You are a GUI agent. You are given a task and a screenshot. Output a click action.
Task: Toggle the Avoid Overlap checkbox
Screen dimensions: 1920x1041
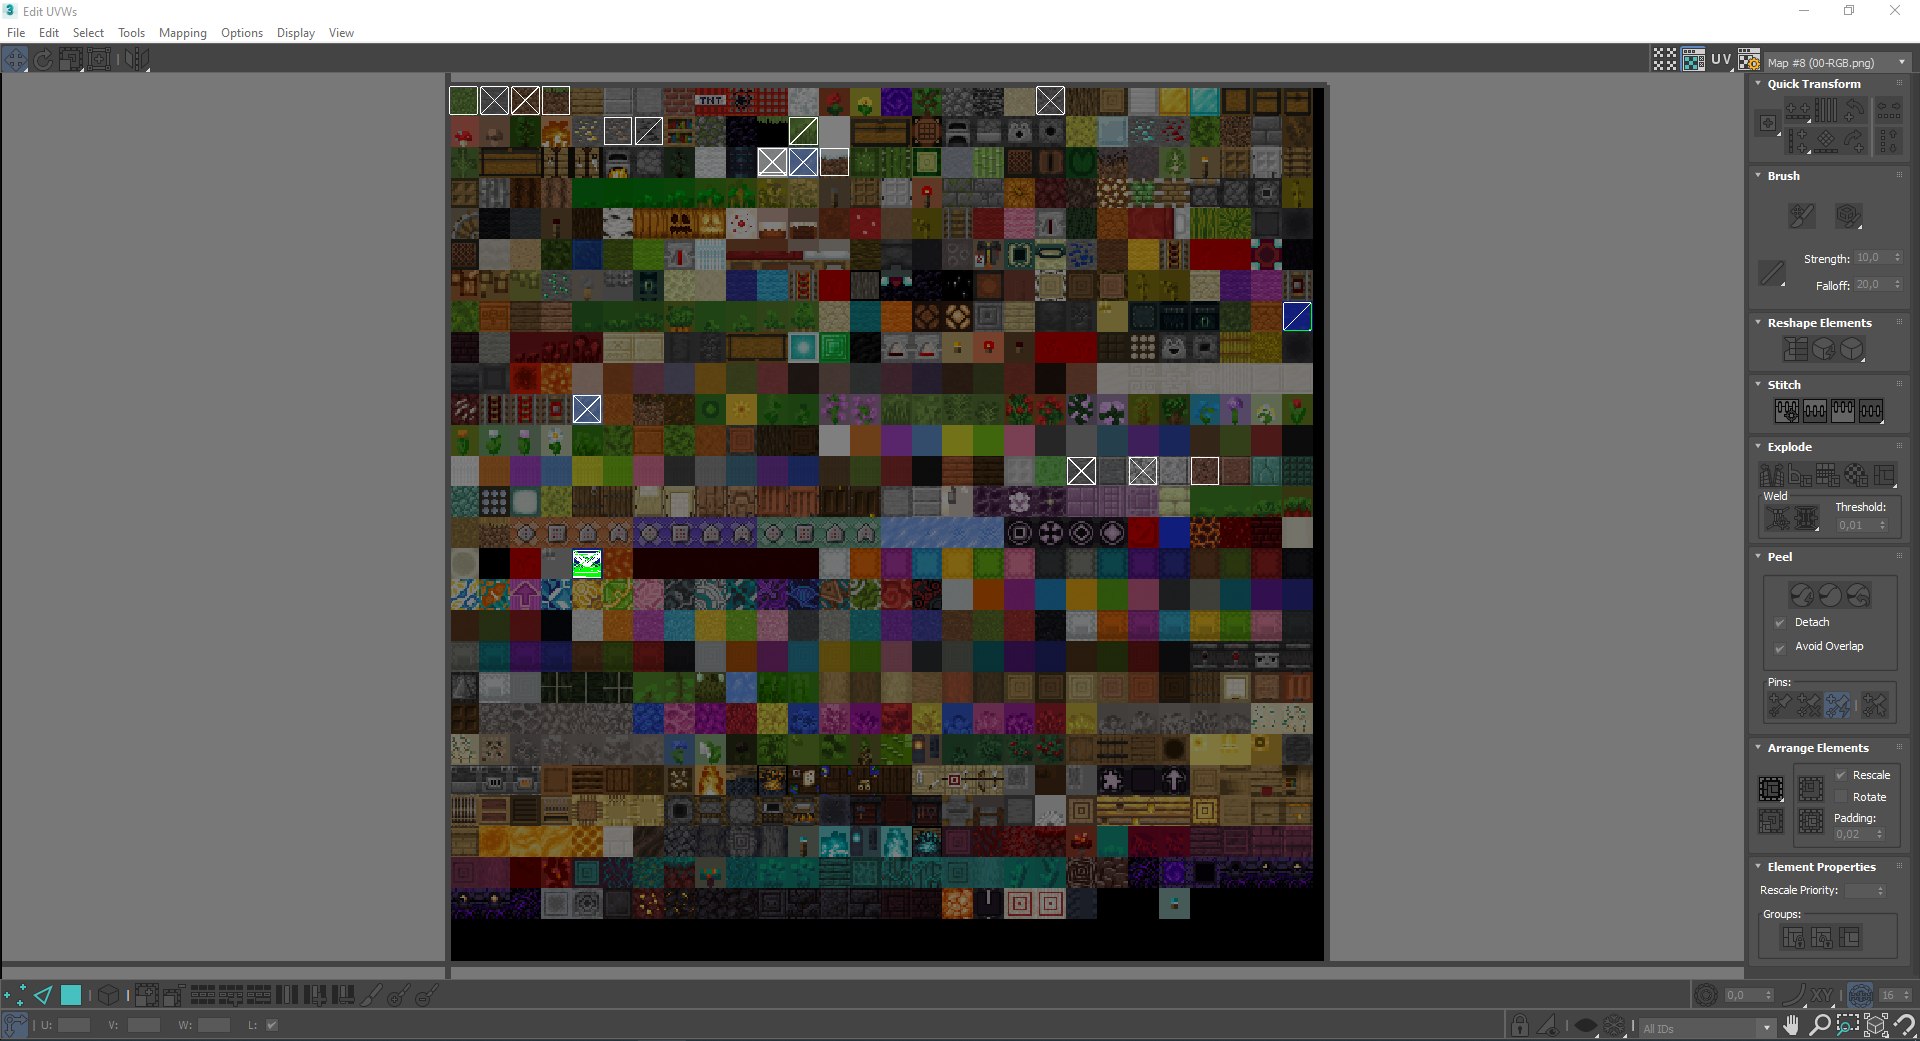pyautogui.click(x=1780, y=647)
